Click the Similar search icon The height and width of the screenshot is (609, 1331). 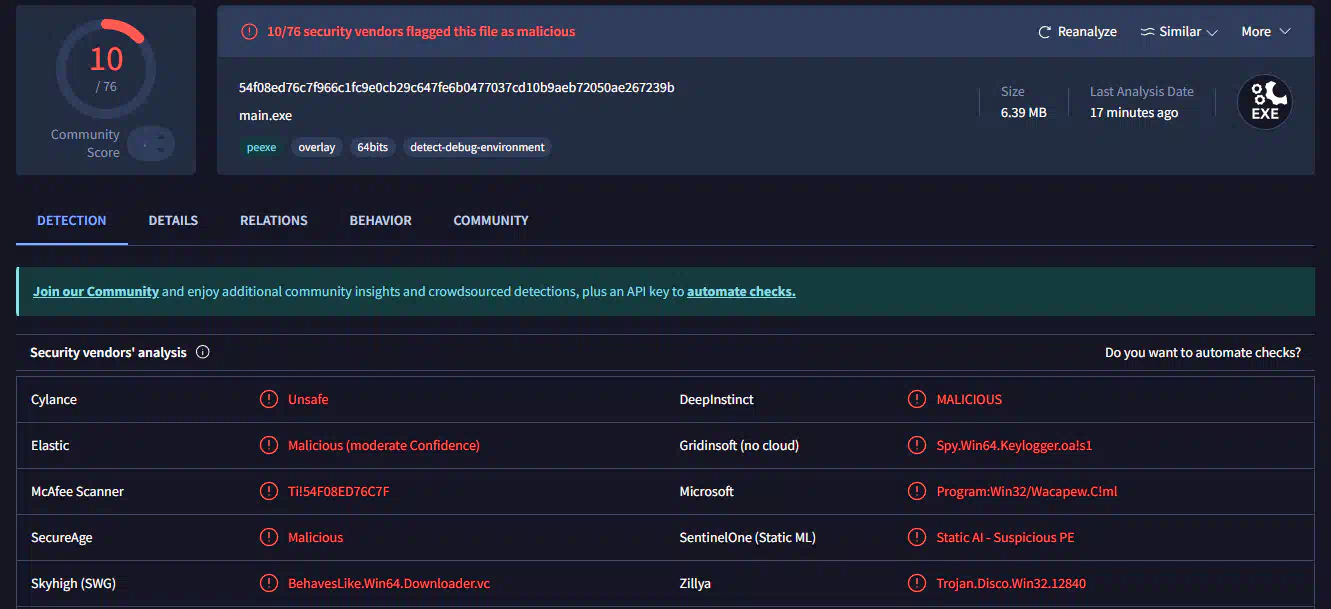tap(1147, 32)
